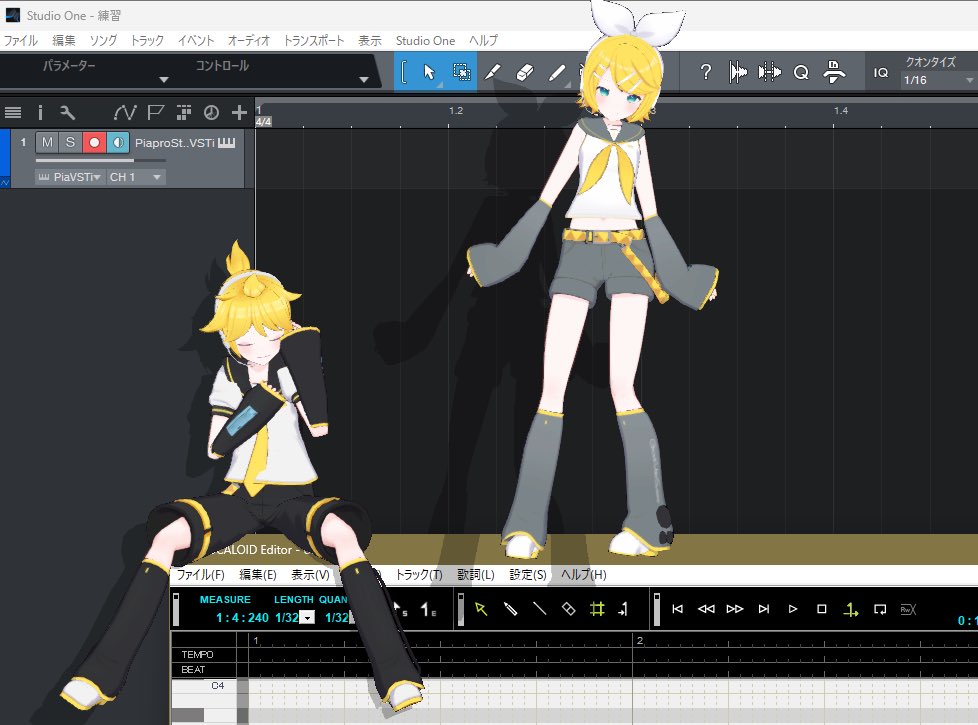Viewport: 978px width, 725px height.
Task: Solo track 1 with S button
Action: pos(70,142)
